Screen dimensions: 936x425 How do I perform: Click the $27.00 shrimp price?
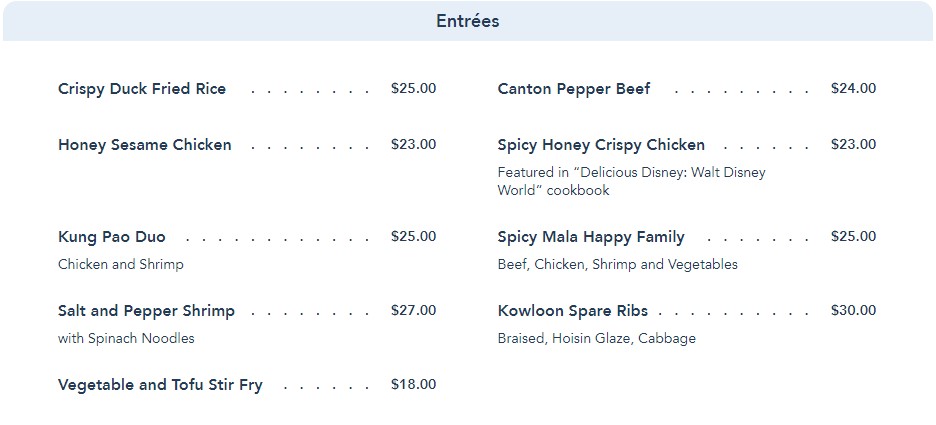(x=413, y=311)
